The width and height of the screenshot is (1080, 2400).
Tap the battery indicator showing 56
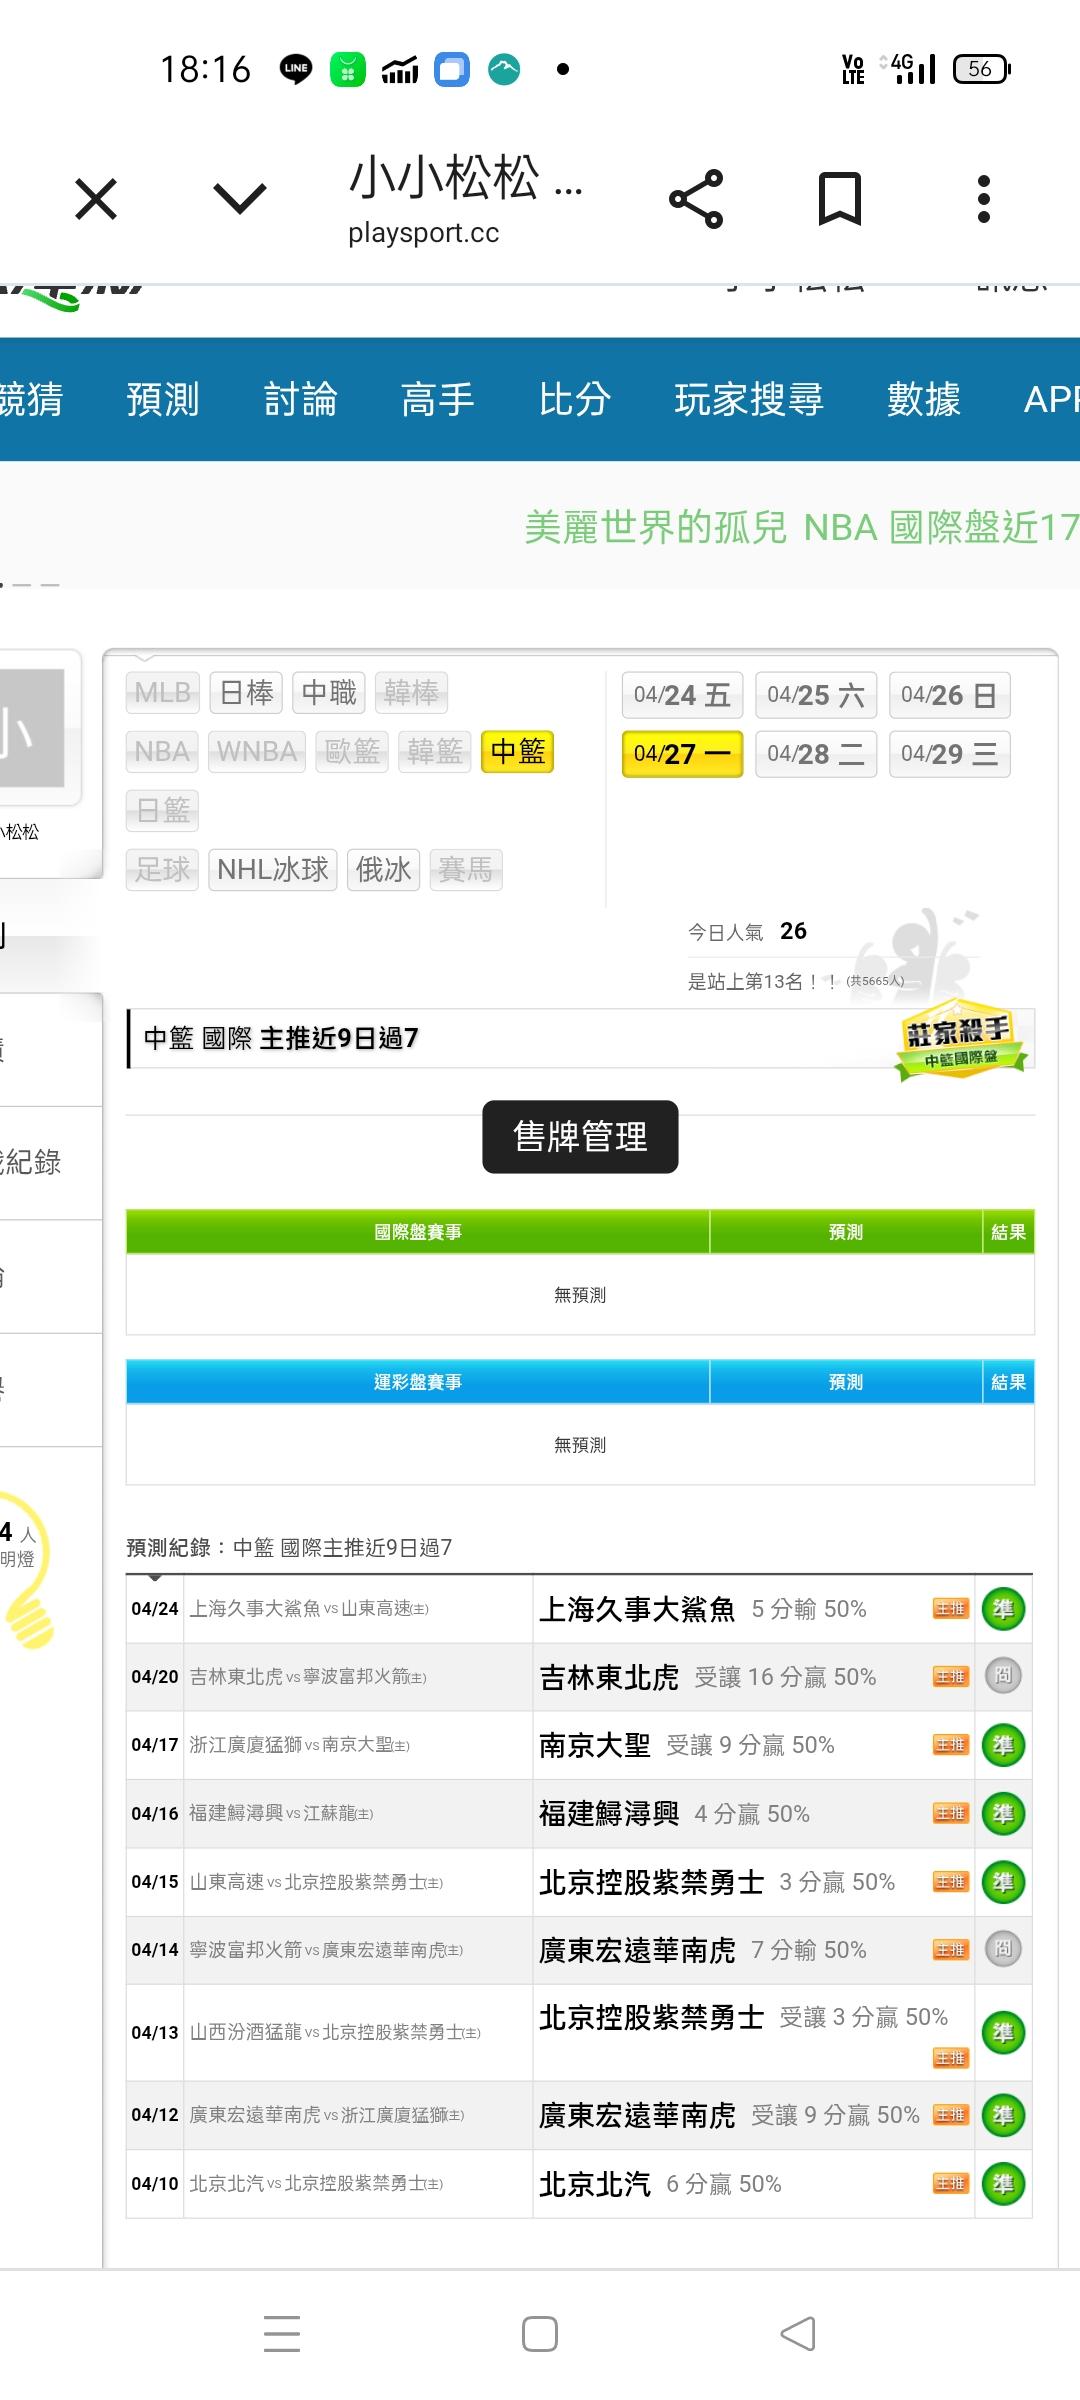pyautogui.click(x=982, y=69)
